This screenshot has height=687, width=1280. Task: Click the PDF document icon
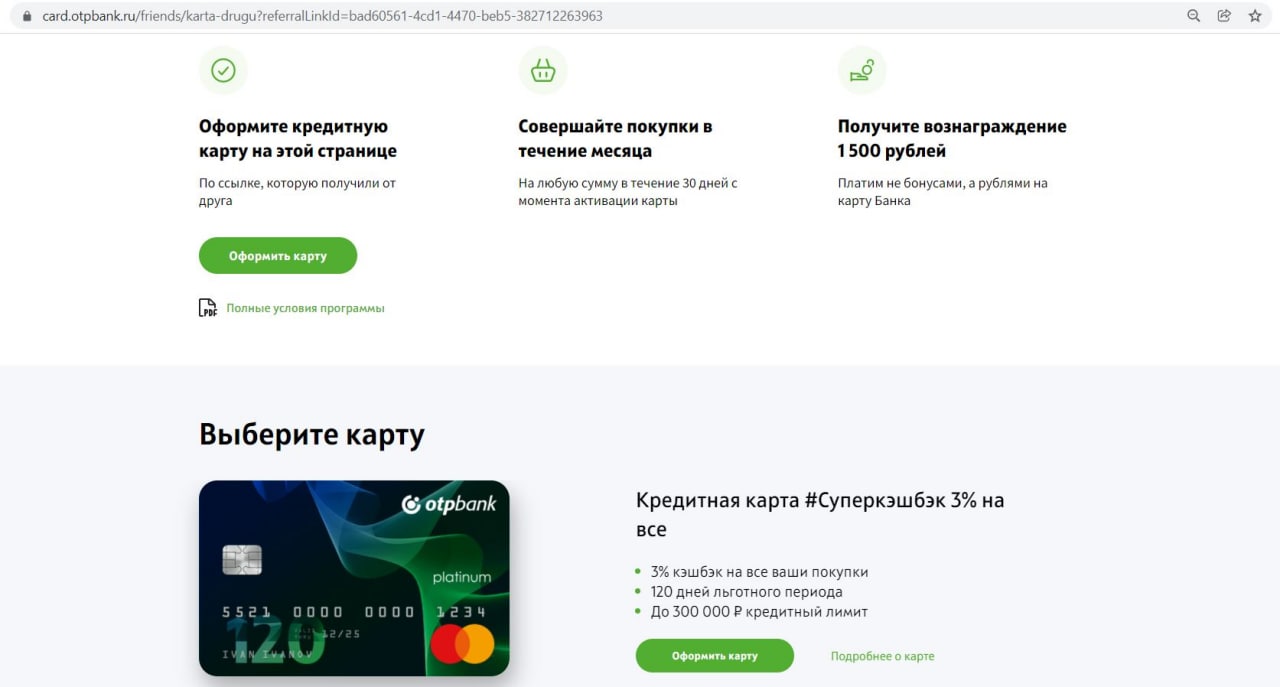(208, 308)
